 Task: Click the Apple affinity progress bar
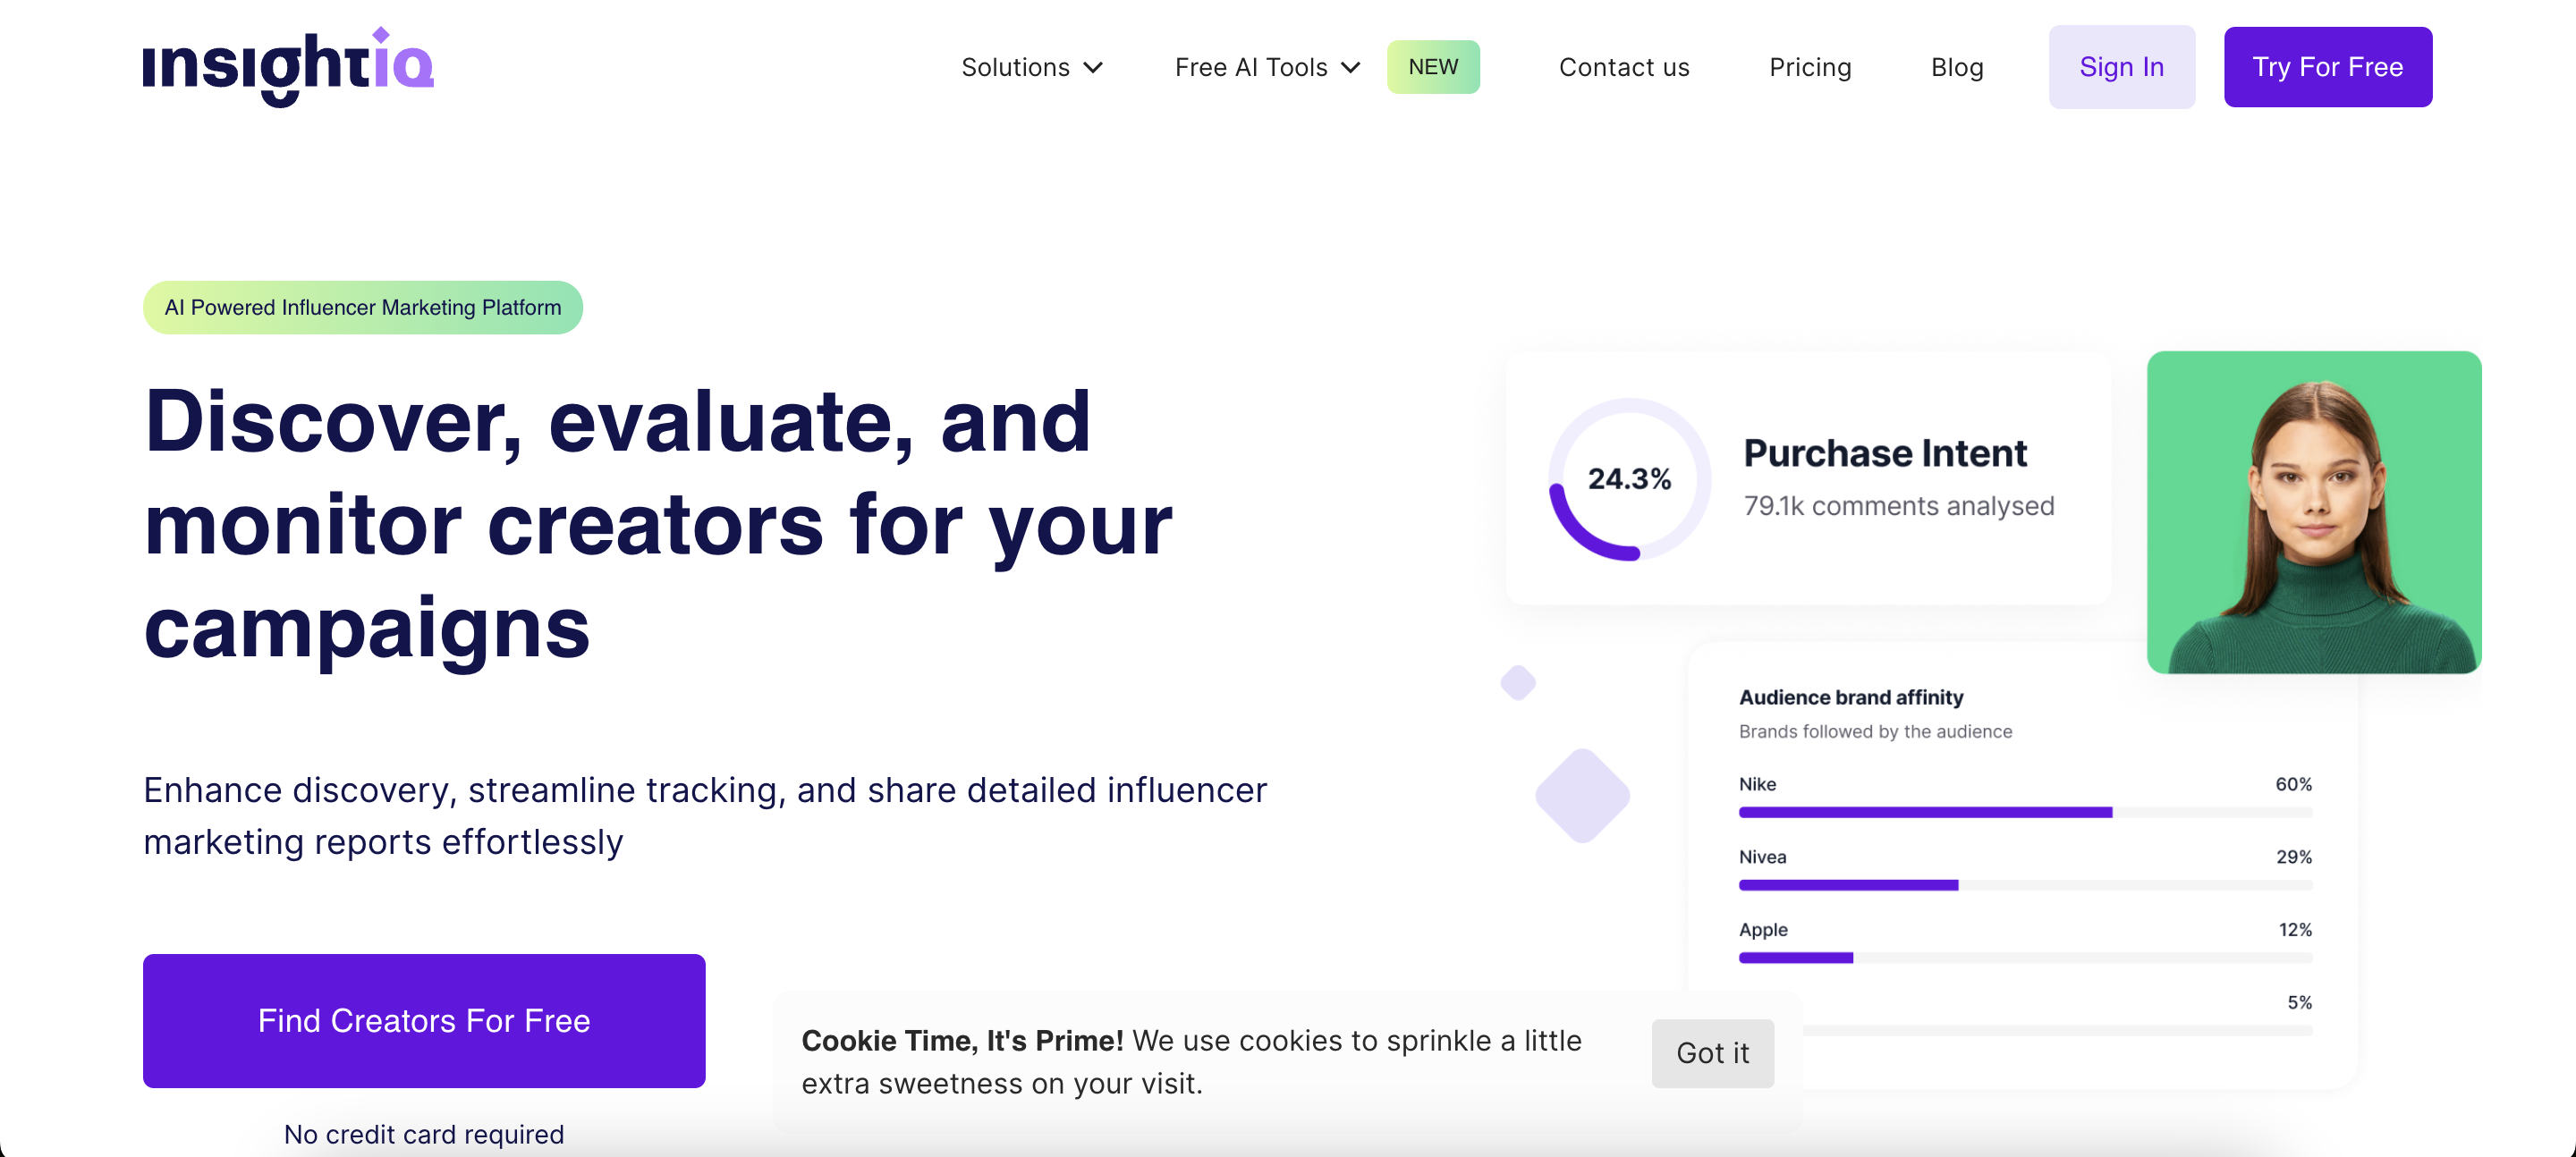pyautogui.click(x=2024, y=958)
